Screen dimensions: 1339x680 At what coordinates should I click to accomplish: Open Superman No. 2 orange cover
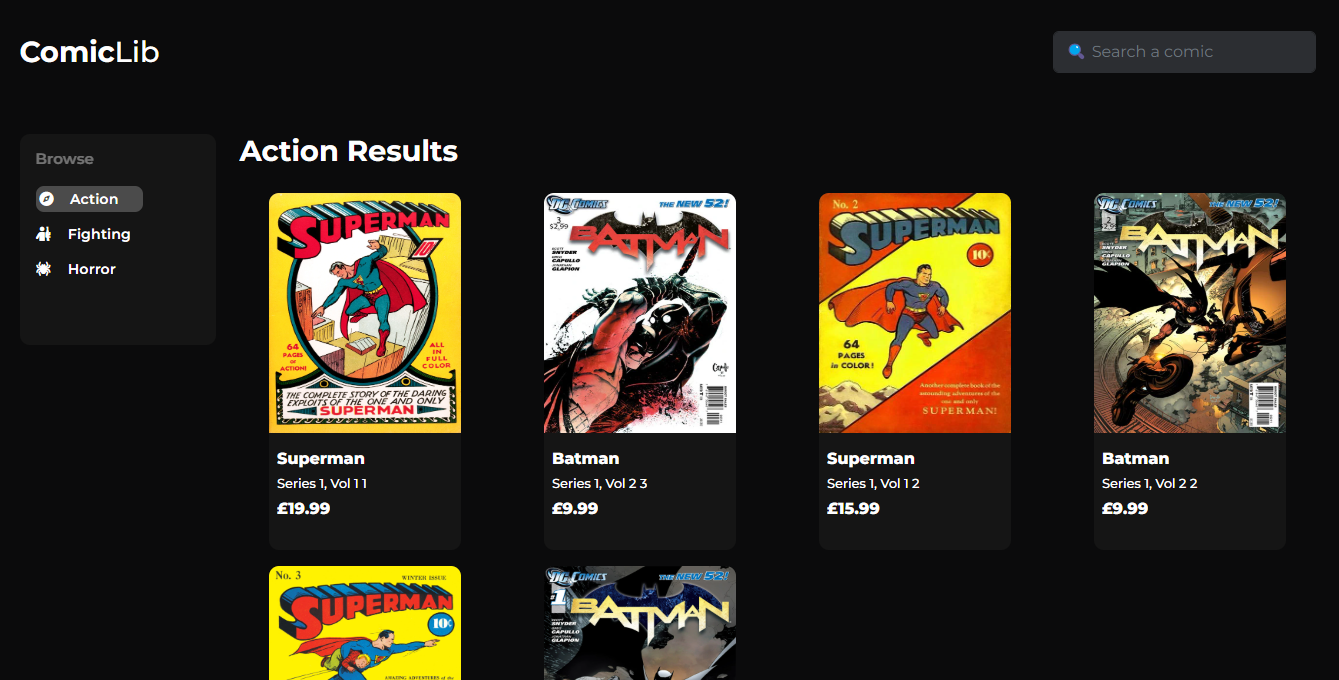pyautogui.click(x=915, y=313)
